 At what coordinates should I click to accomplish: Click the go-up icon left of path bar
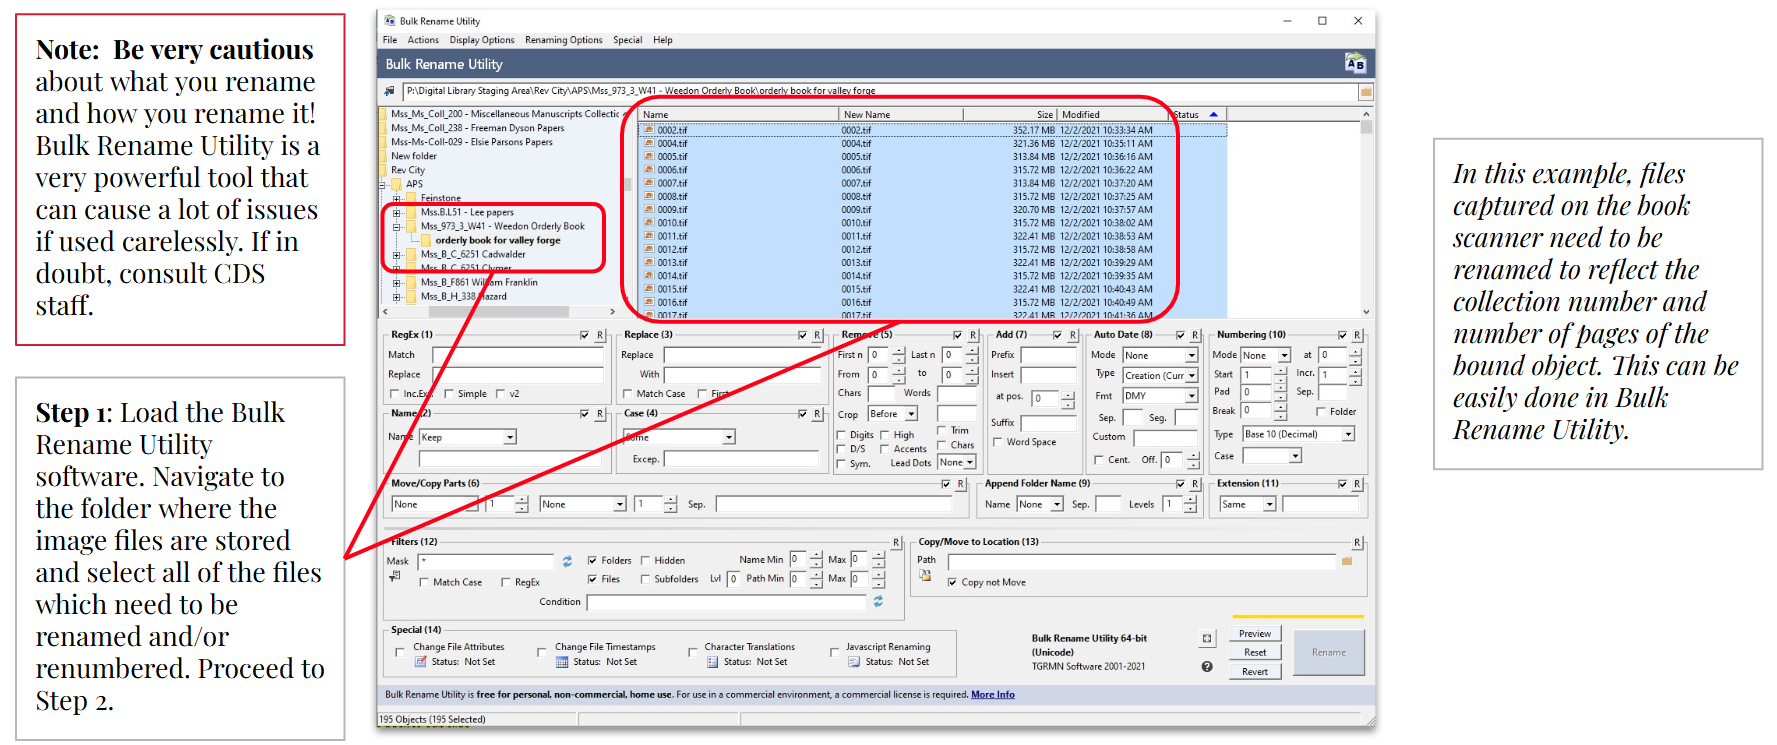coord(390,91)
